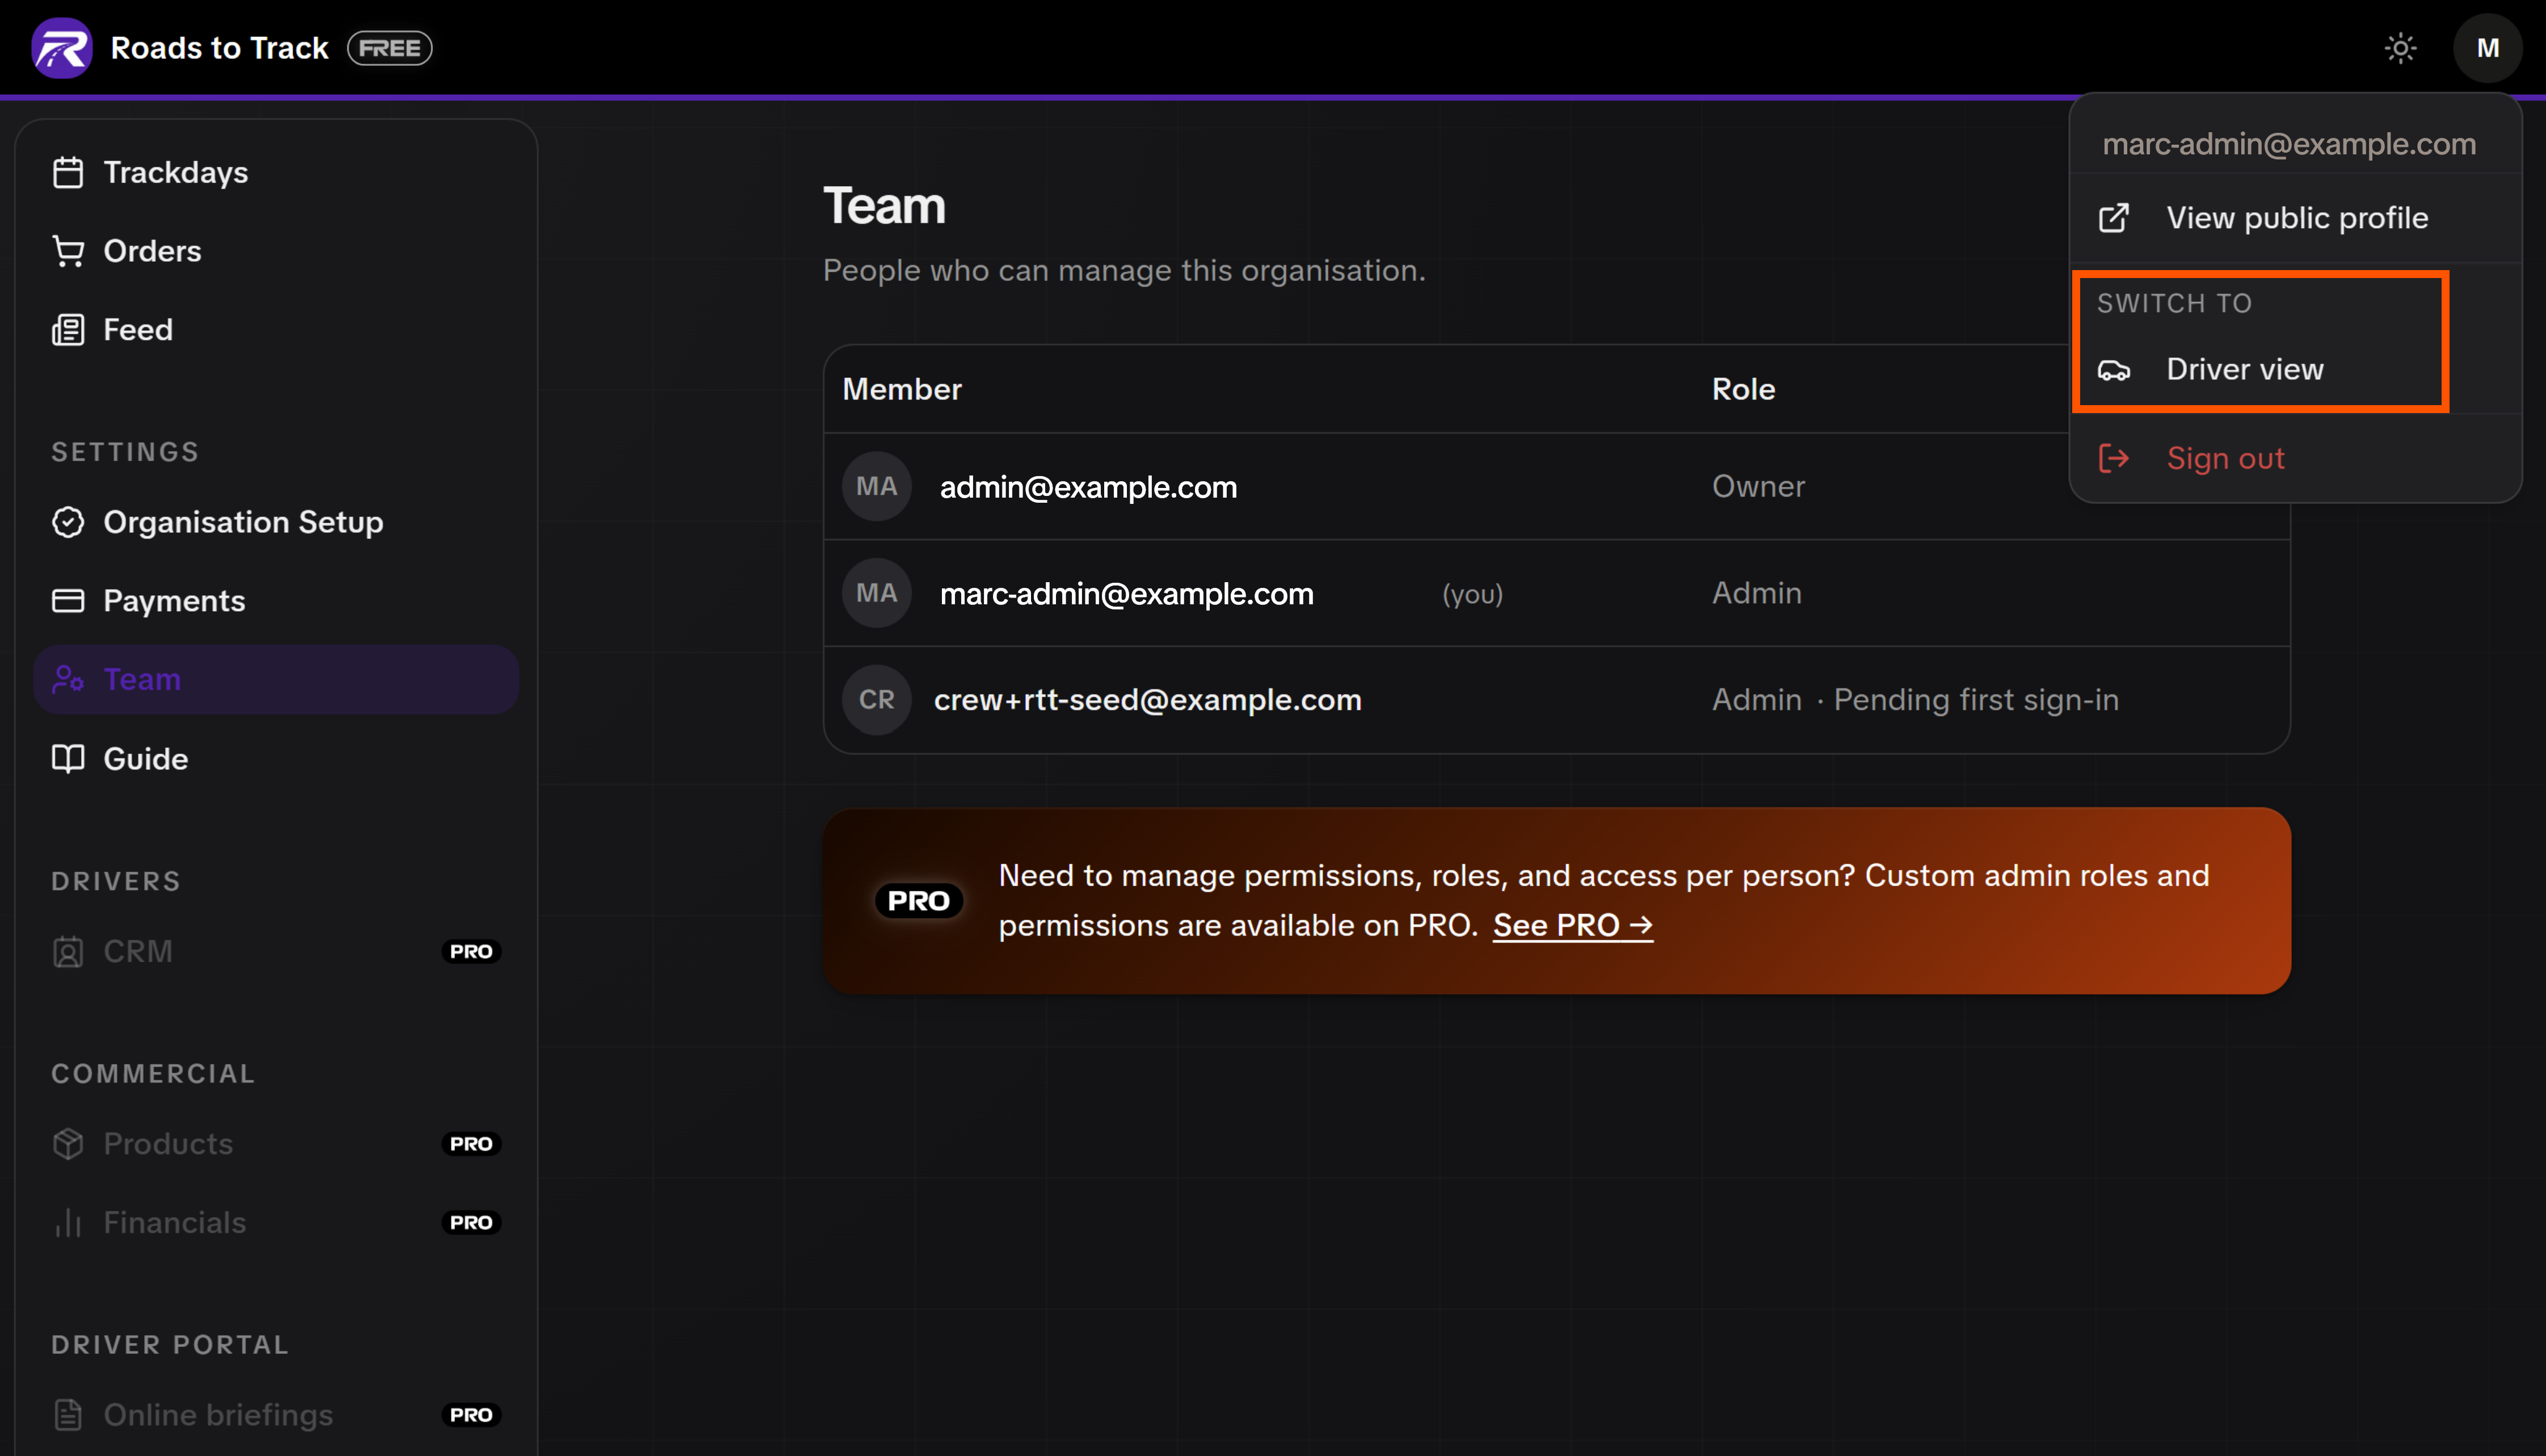Image resolution: width=2546 pixels, height=1456 pixels.
Task: Click the Trackdays calendar icon
Action: [67, 172]
